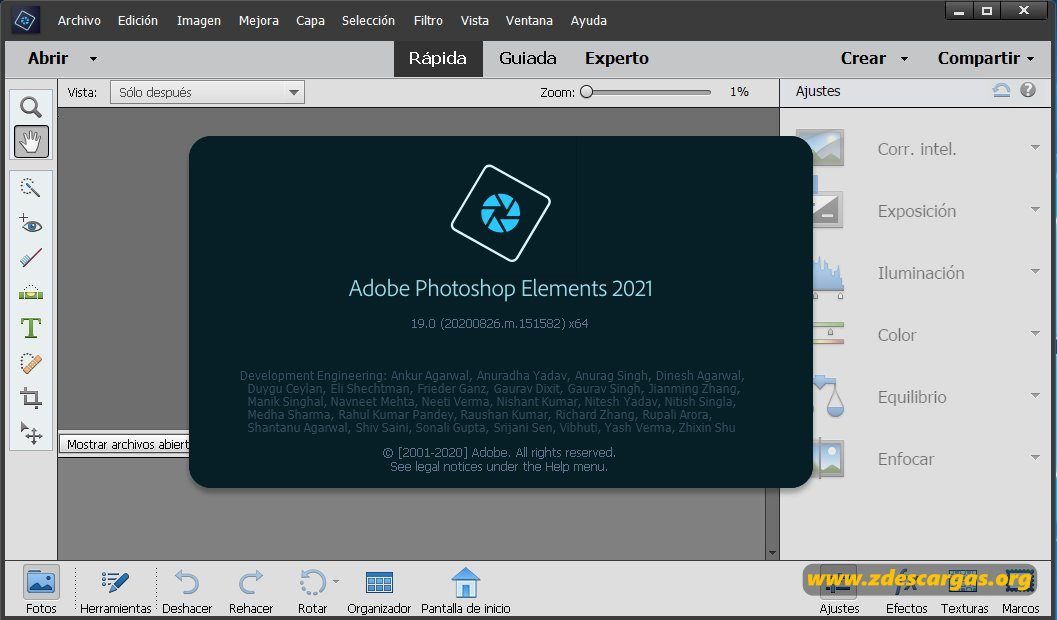Adjust the Zoom slider handle
Image resolution: width=1057 pixels, height=620 pixels.
[x=586, y=92]
